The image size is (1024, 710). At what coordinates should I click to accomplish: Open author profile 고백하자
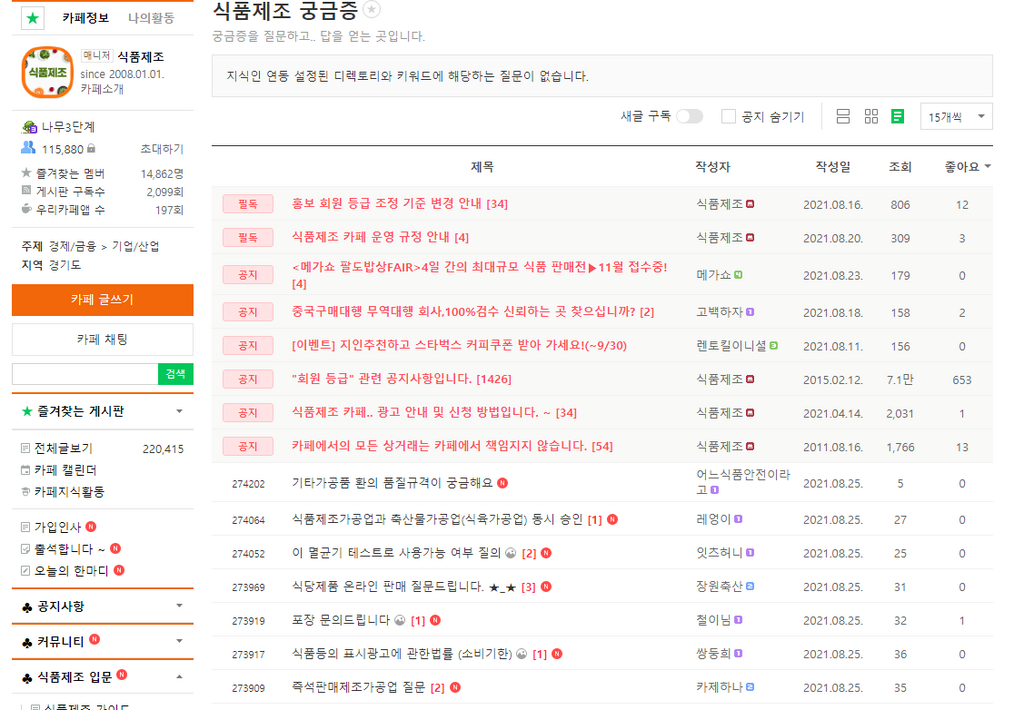click(x=720, y=312)
